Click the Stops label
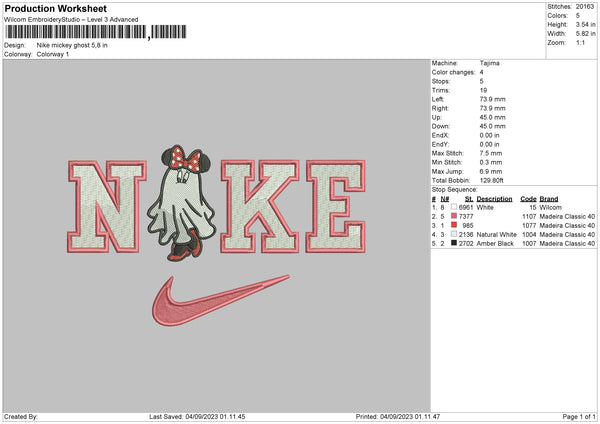Image resolution: width=600 pixels, height=424 pixels. pyautogui.click(x=441, y=82)
